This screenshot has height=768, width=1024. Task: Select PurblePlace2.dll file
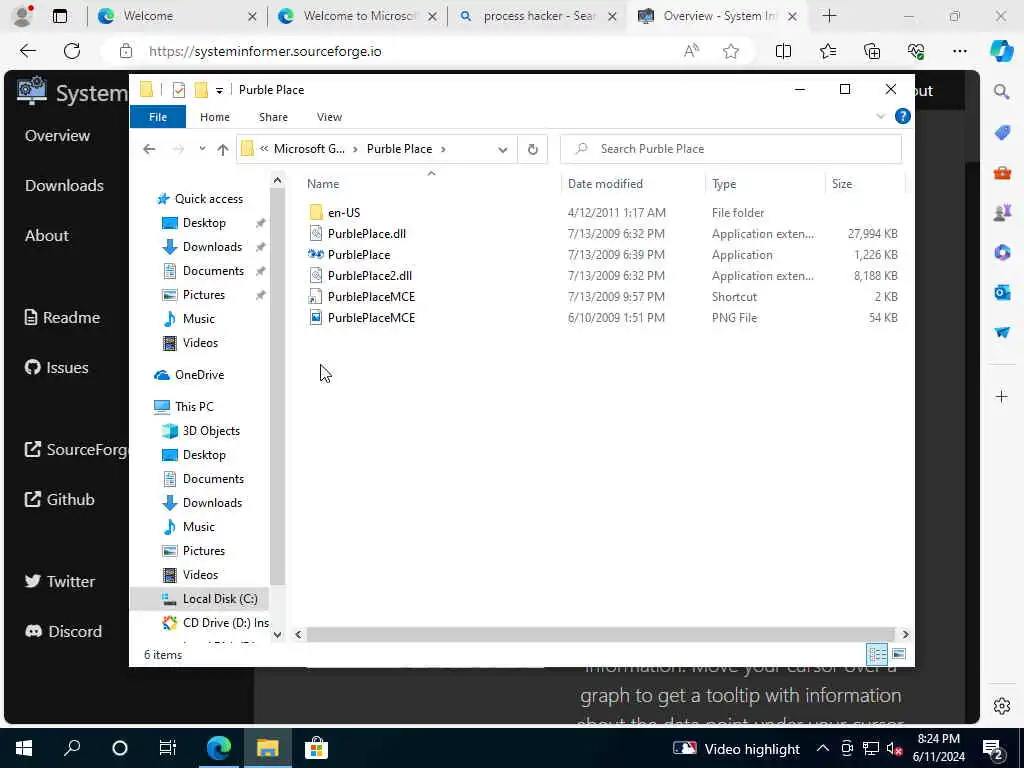point(370,276)
